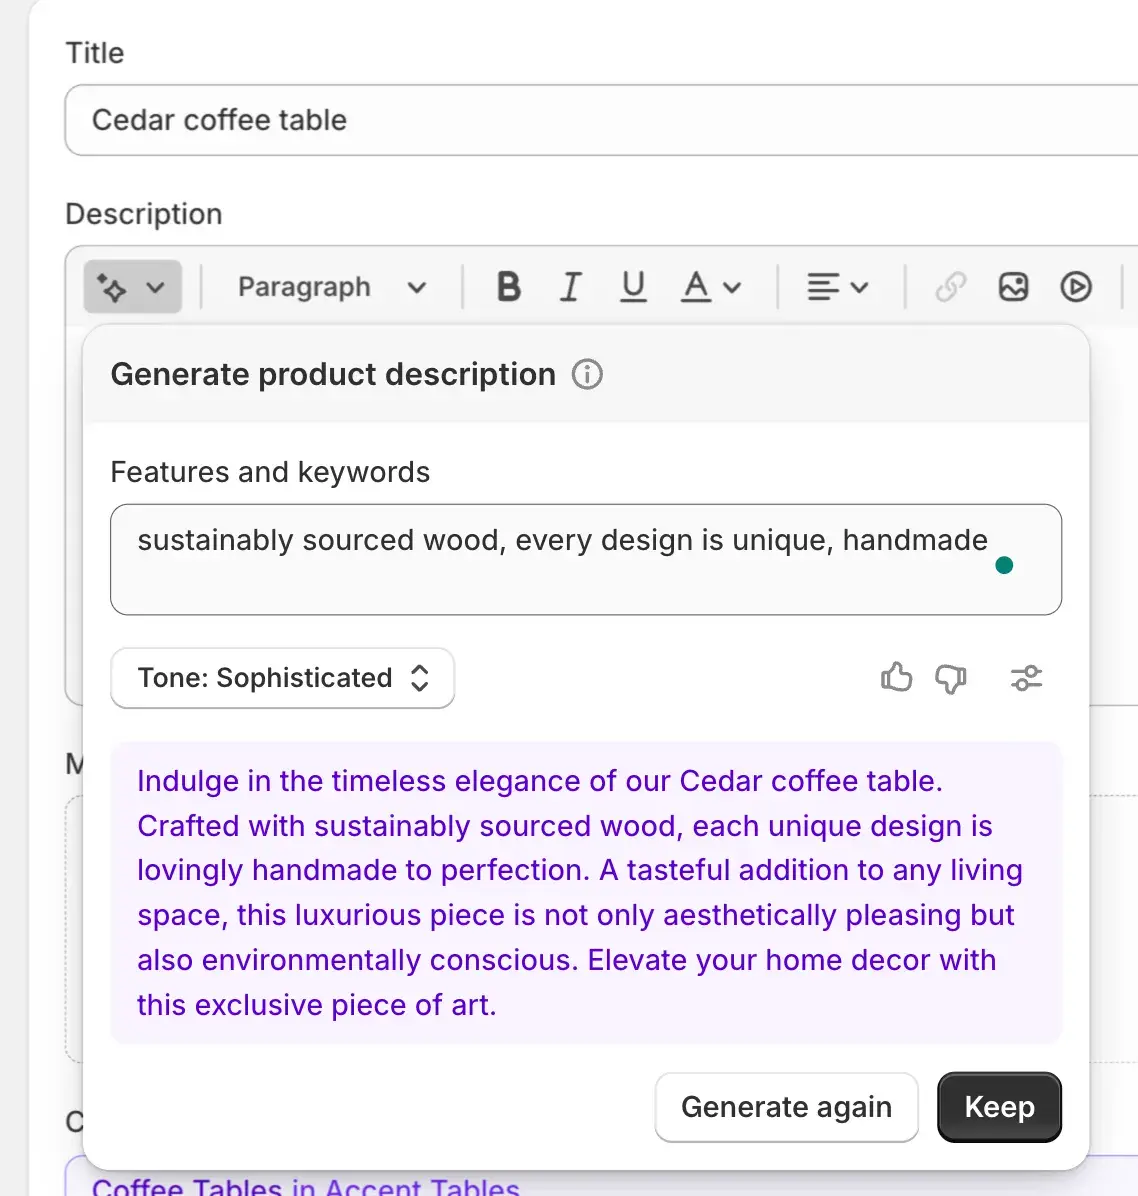Screen dimensions: 1138x1196
Task: Open the text alignment dropdown
Action: coord(837,288)
